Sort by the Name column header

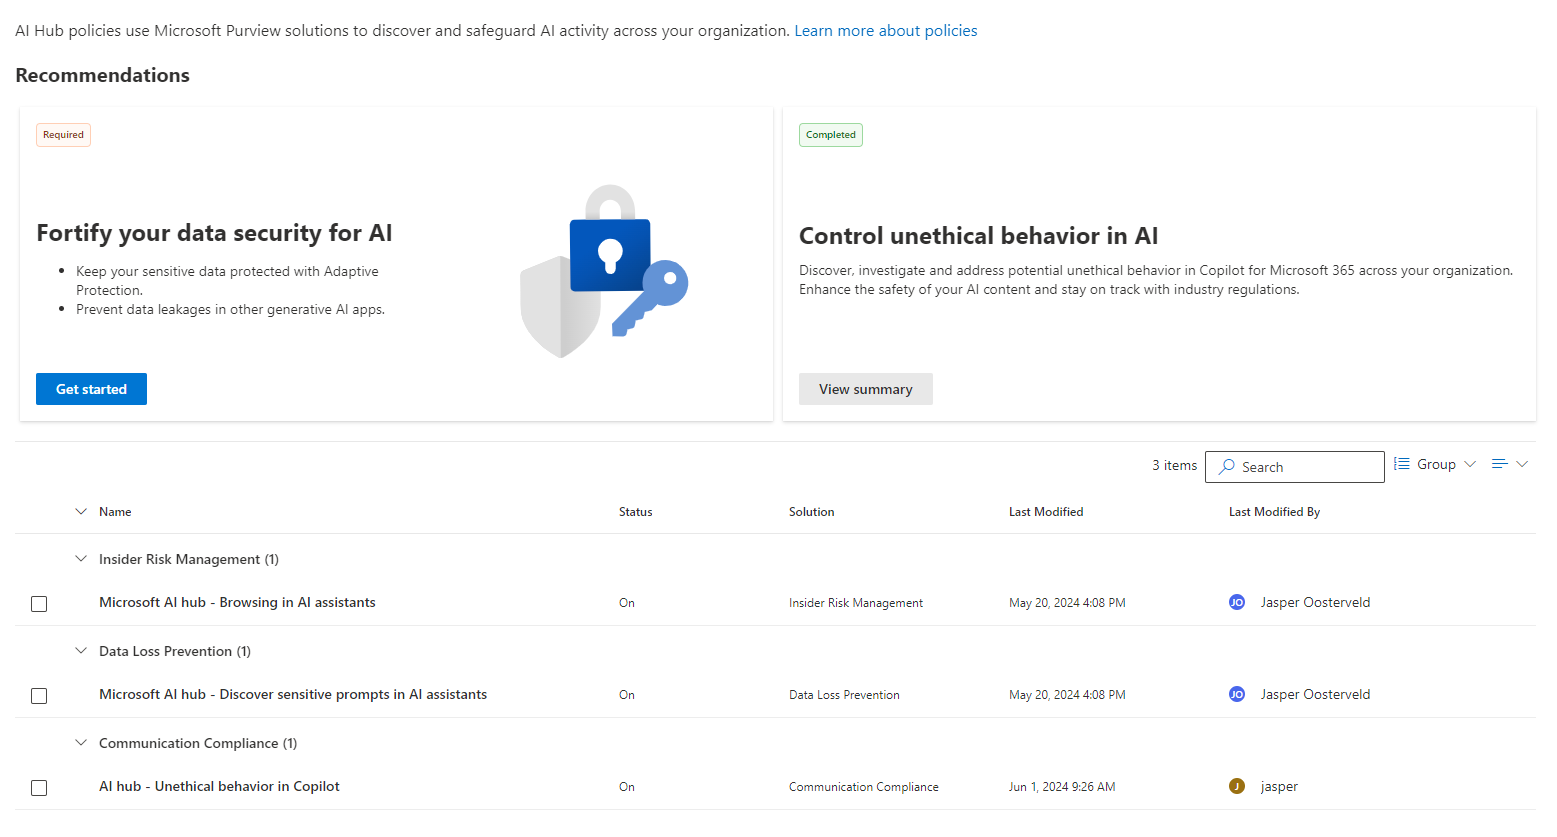115,511
